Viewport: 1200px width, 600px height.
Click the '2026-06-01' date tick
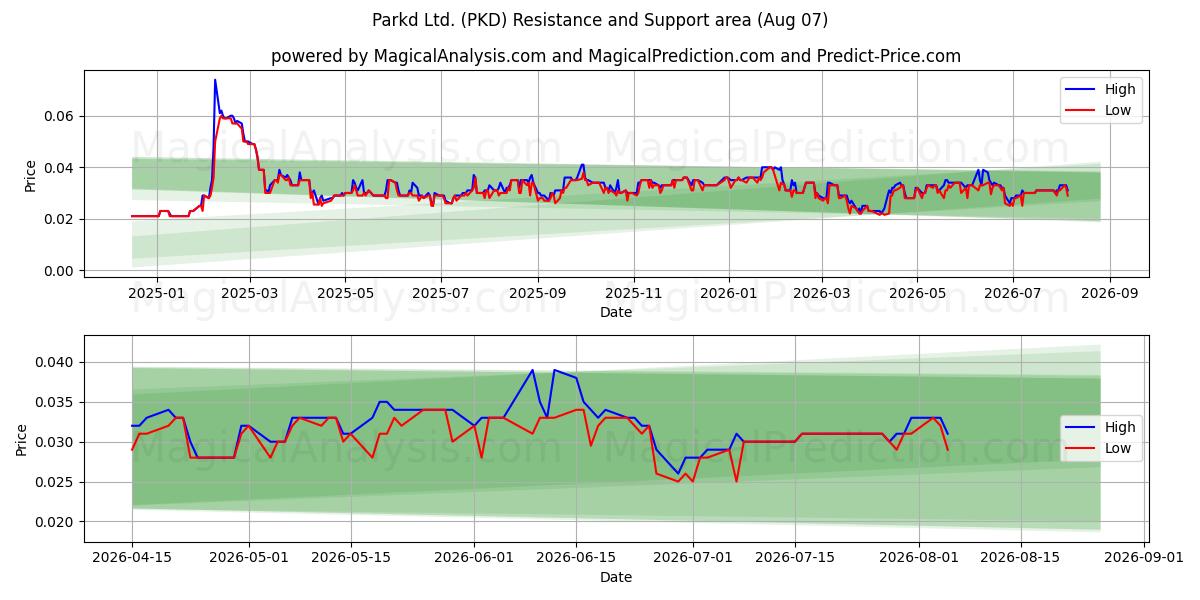(x=475, y=559)
